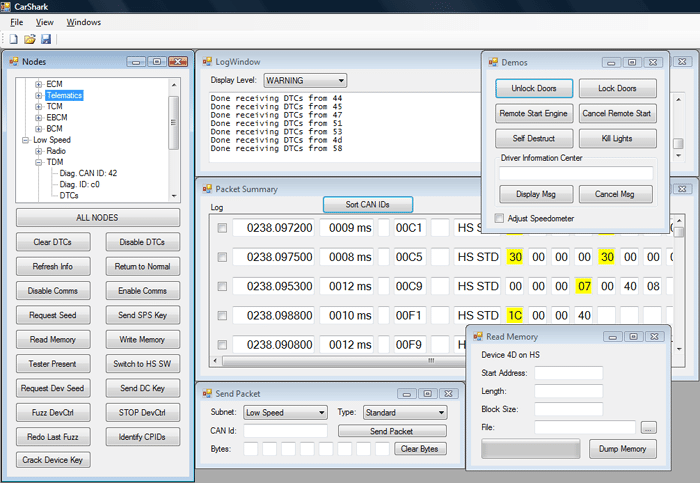Viewport: 700px width, 483px height.
Task: Select the DTCs tree item under TDM
Action: point(69,196)
